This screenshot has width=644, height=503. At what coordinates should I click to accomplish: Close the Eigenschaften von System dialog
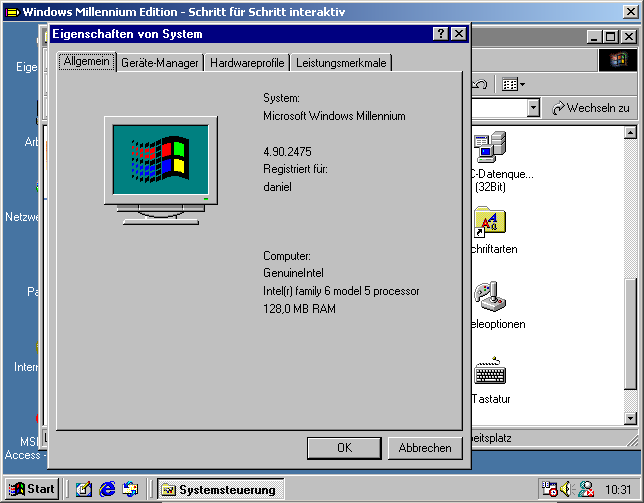458,34
